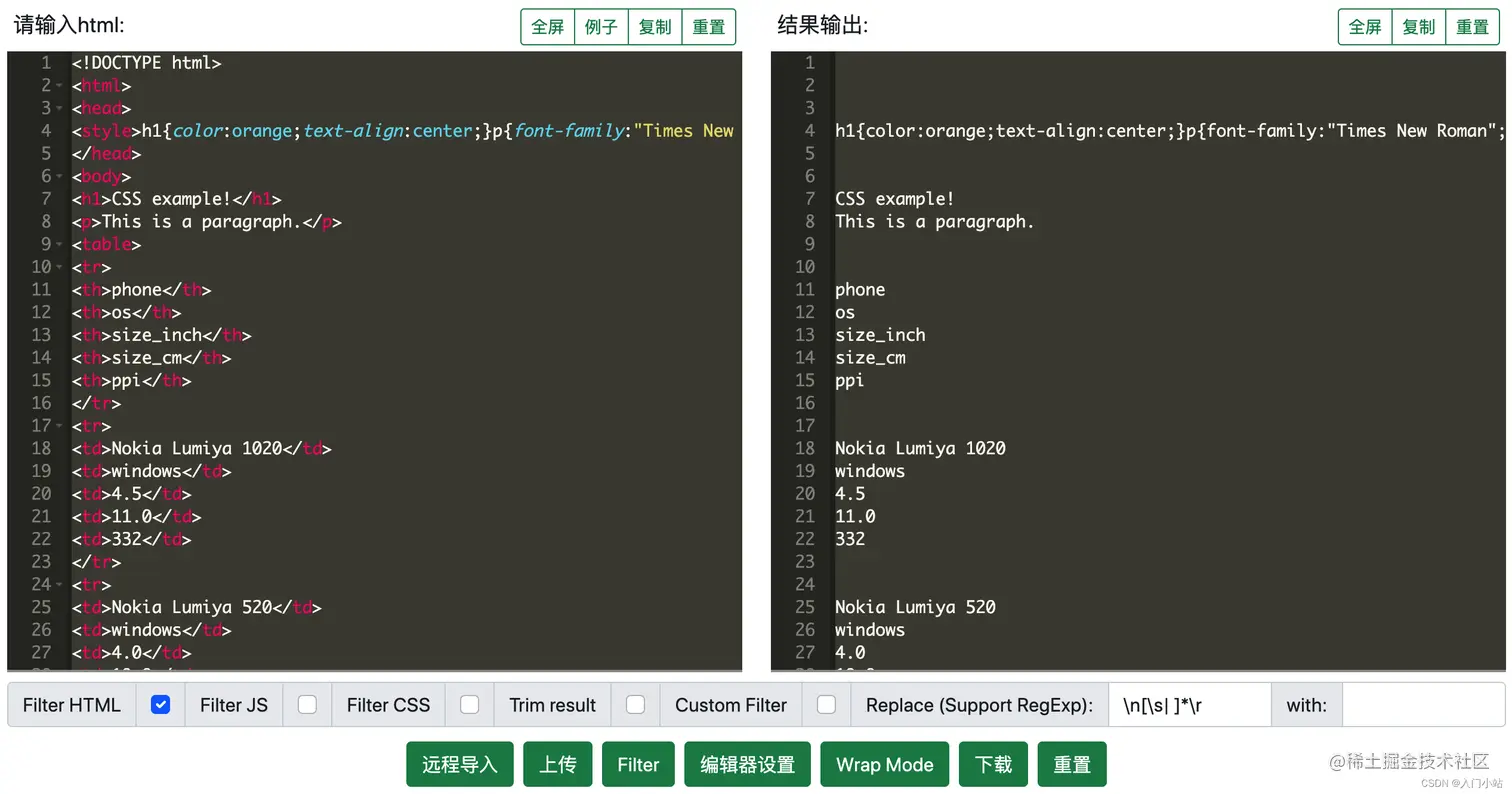This screenshot has width=1512, height=794.
Task: Enable the Filter CSS checkbox
Action: 469,705
